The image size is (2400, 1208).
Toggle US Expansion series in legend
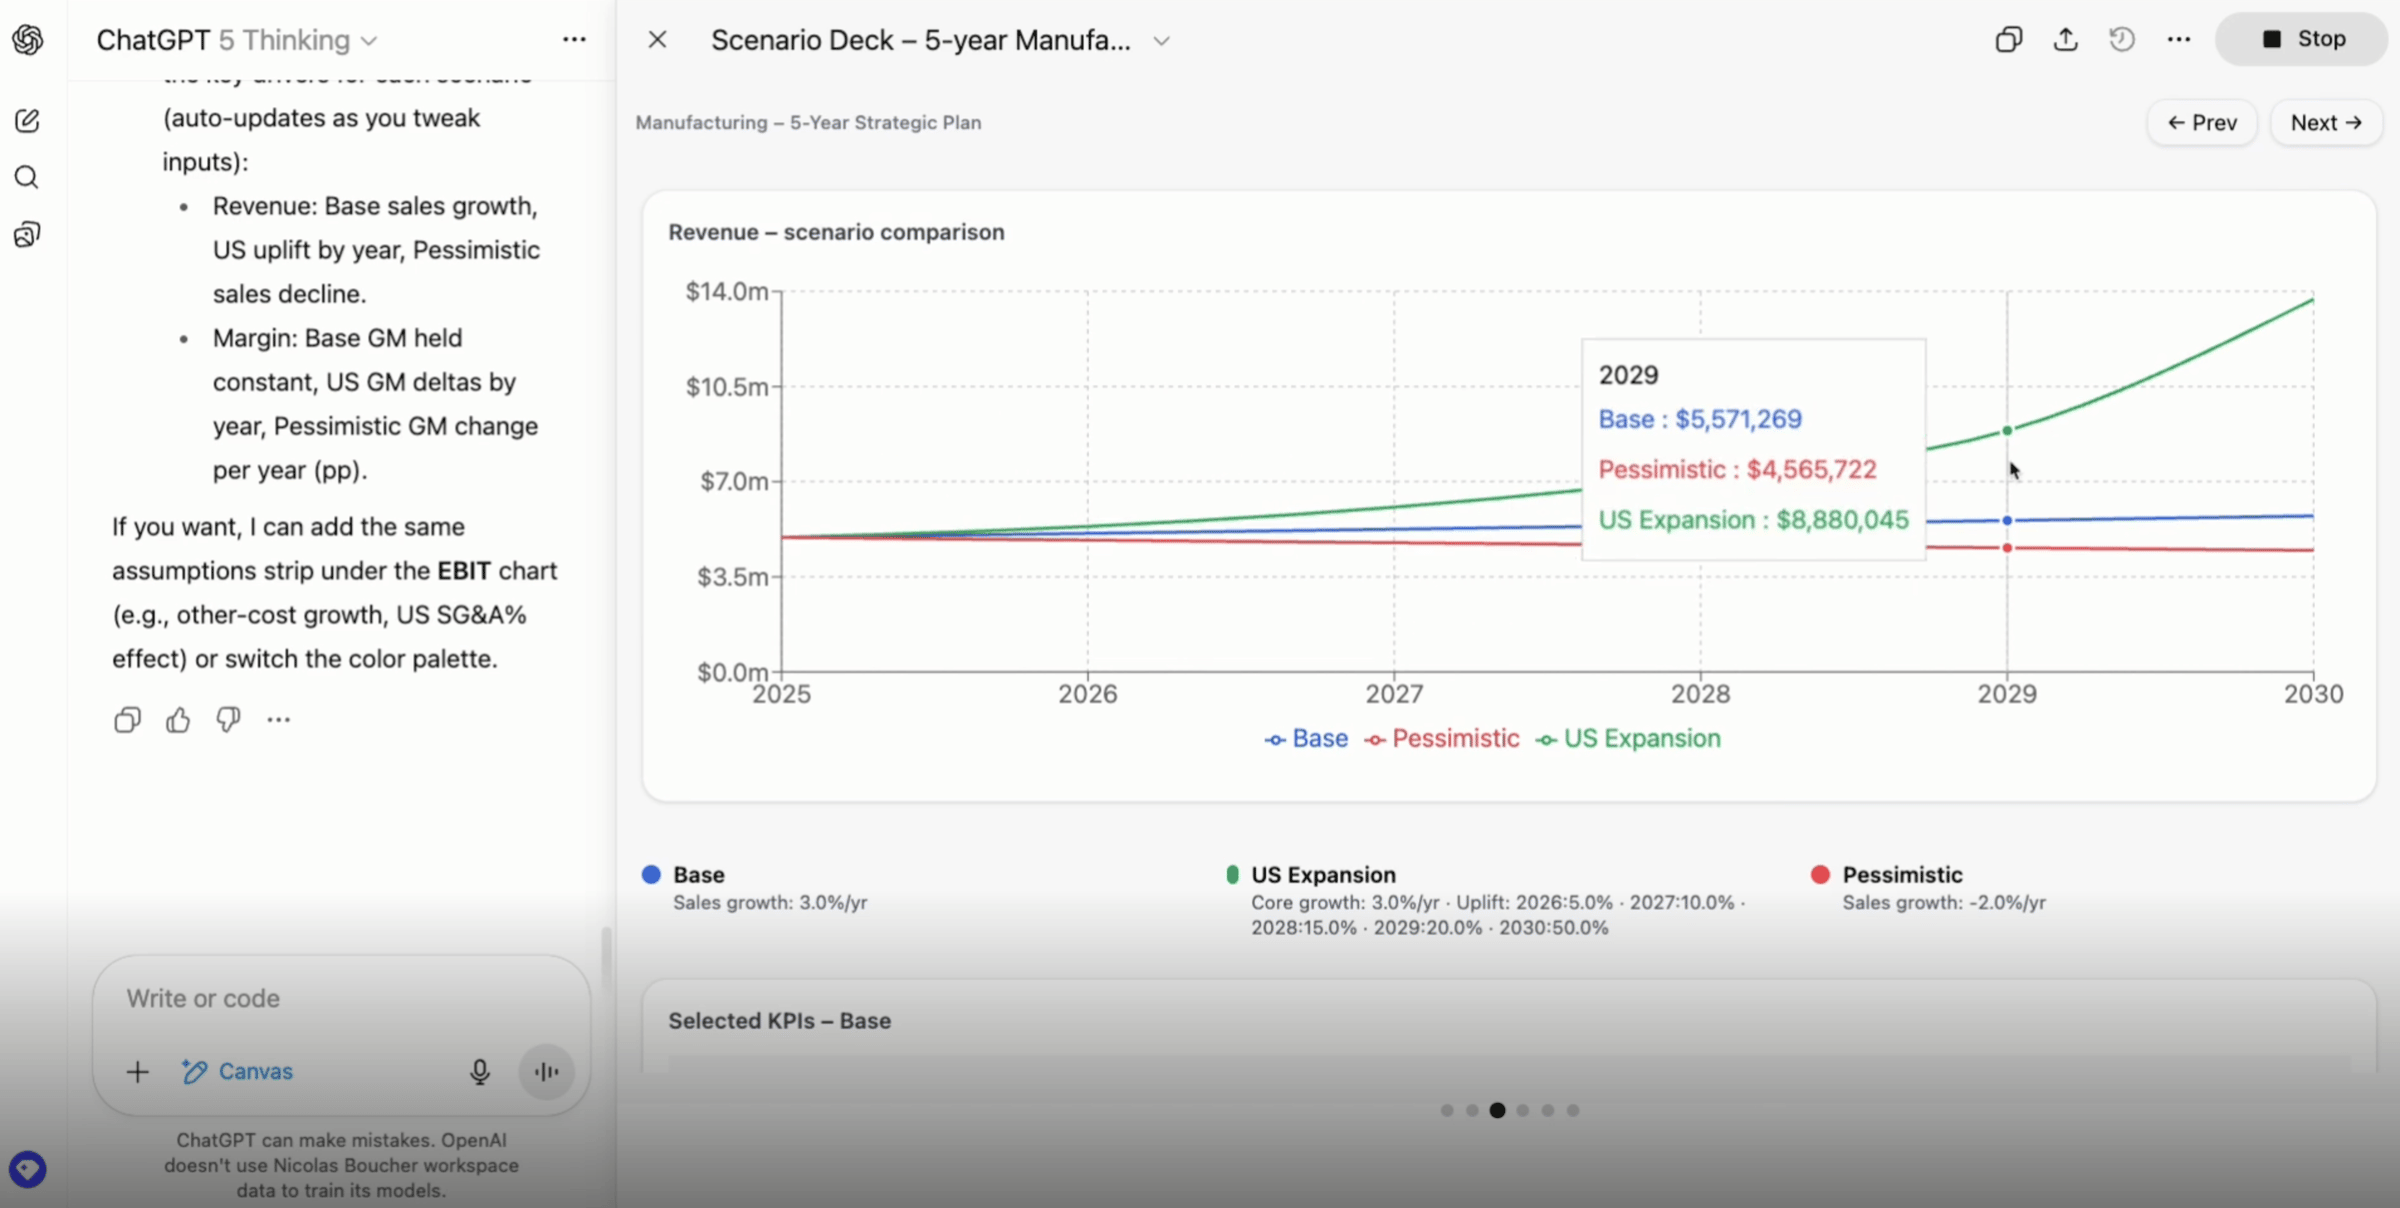[x=1629, y=739]
